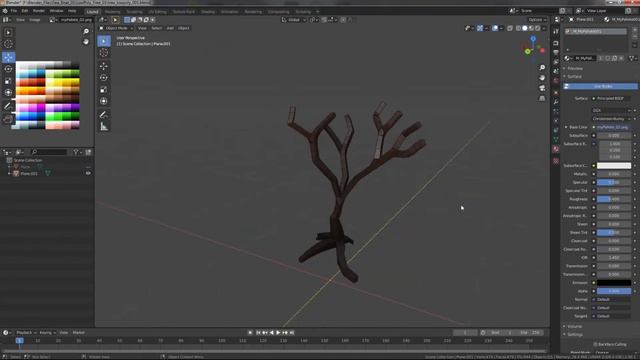The image size is (640, 360).
Task: Open the Keying popover in the timeline
Action: 47,333
